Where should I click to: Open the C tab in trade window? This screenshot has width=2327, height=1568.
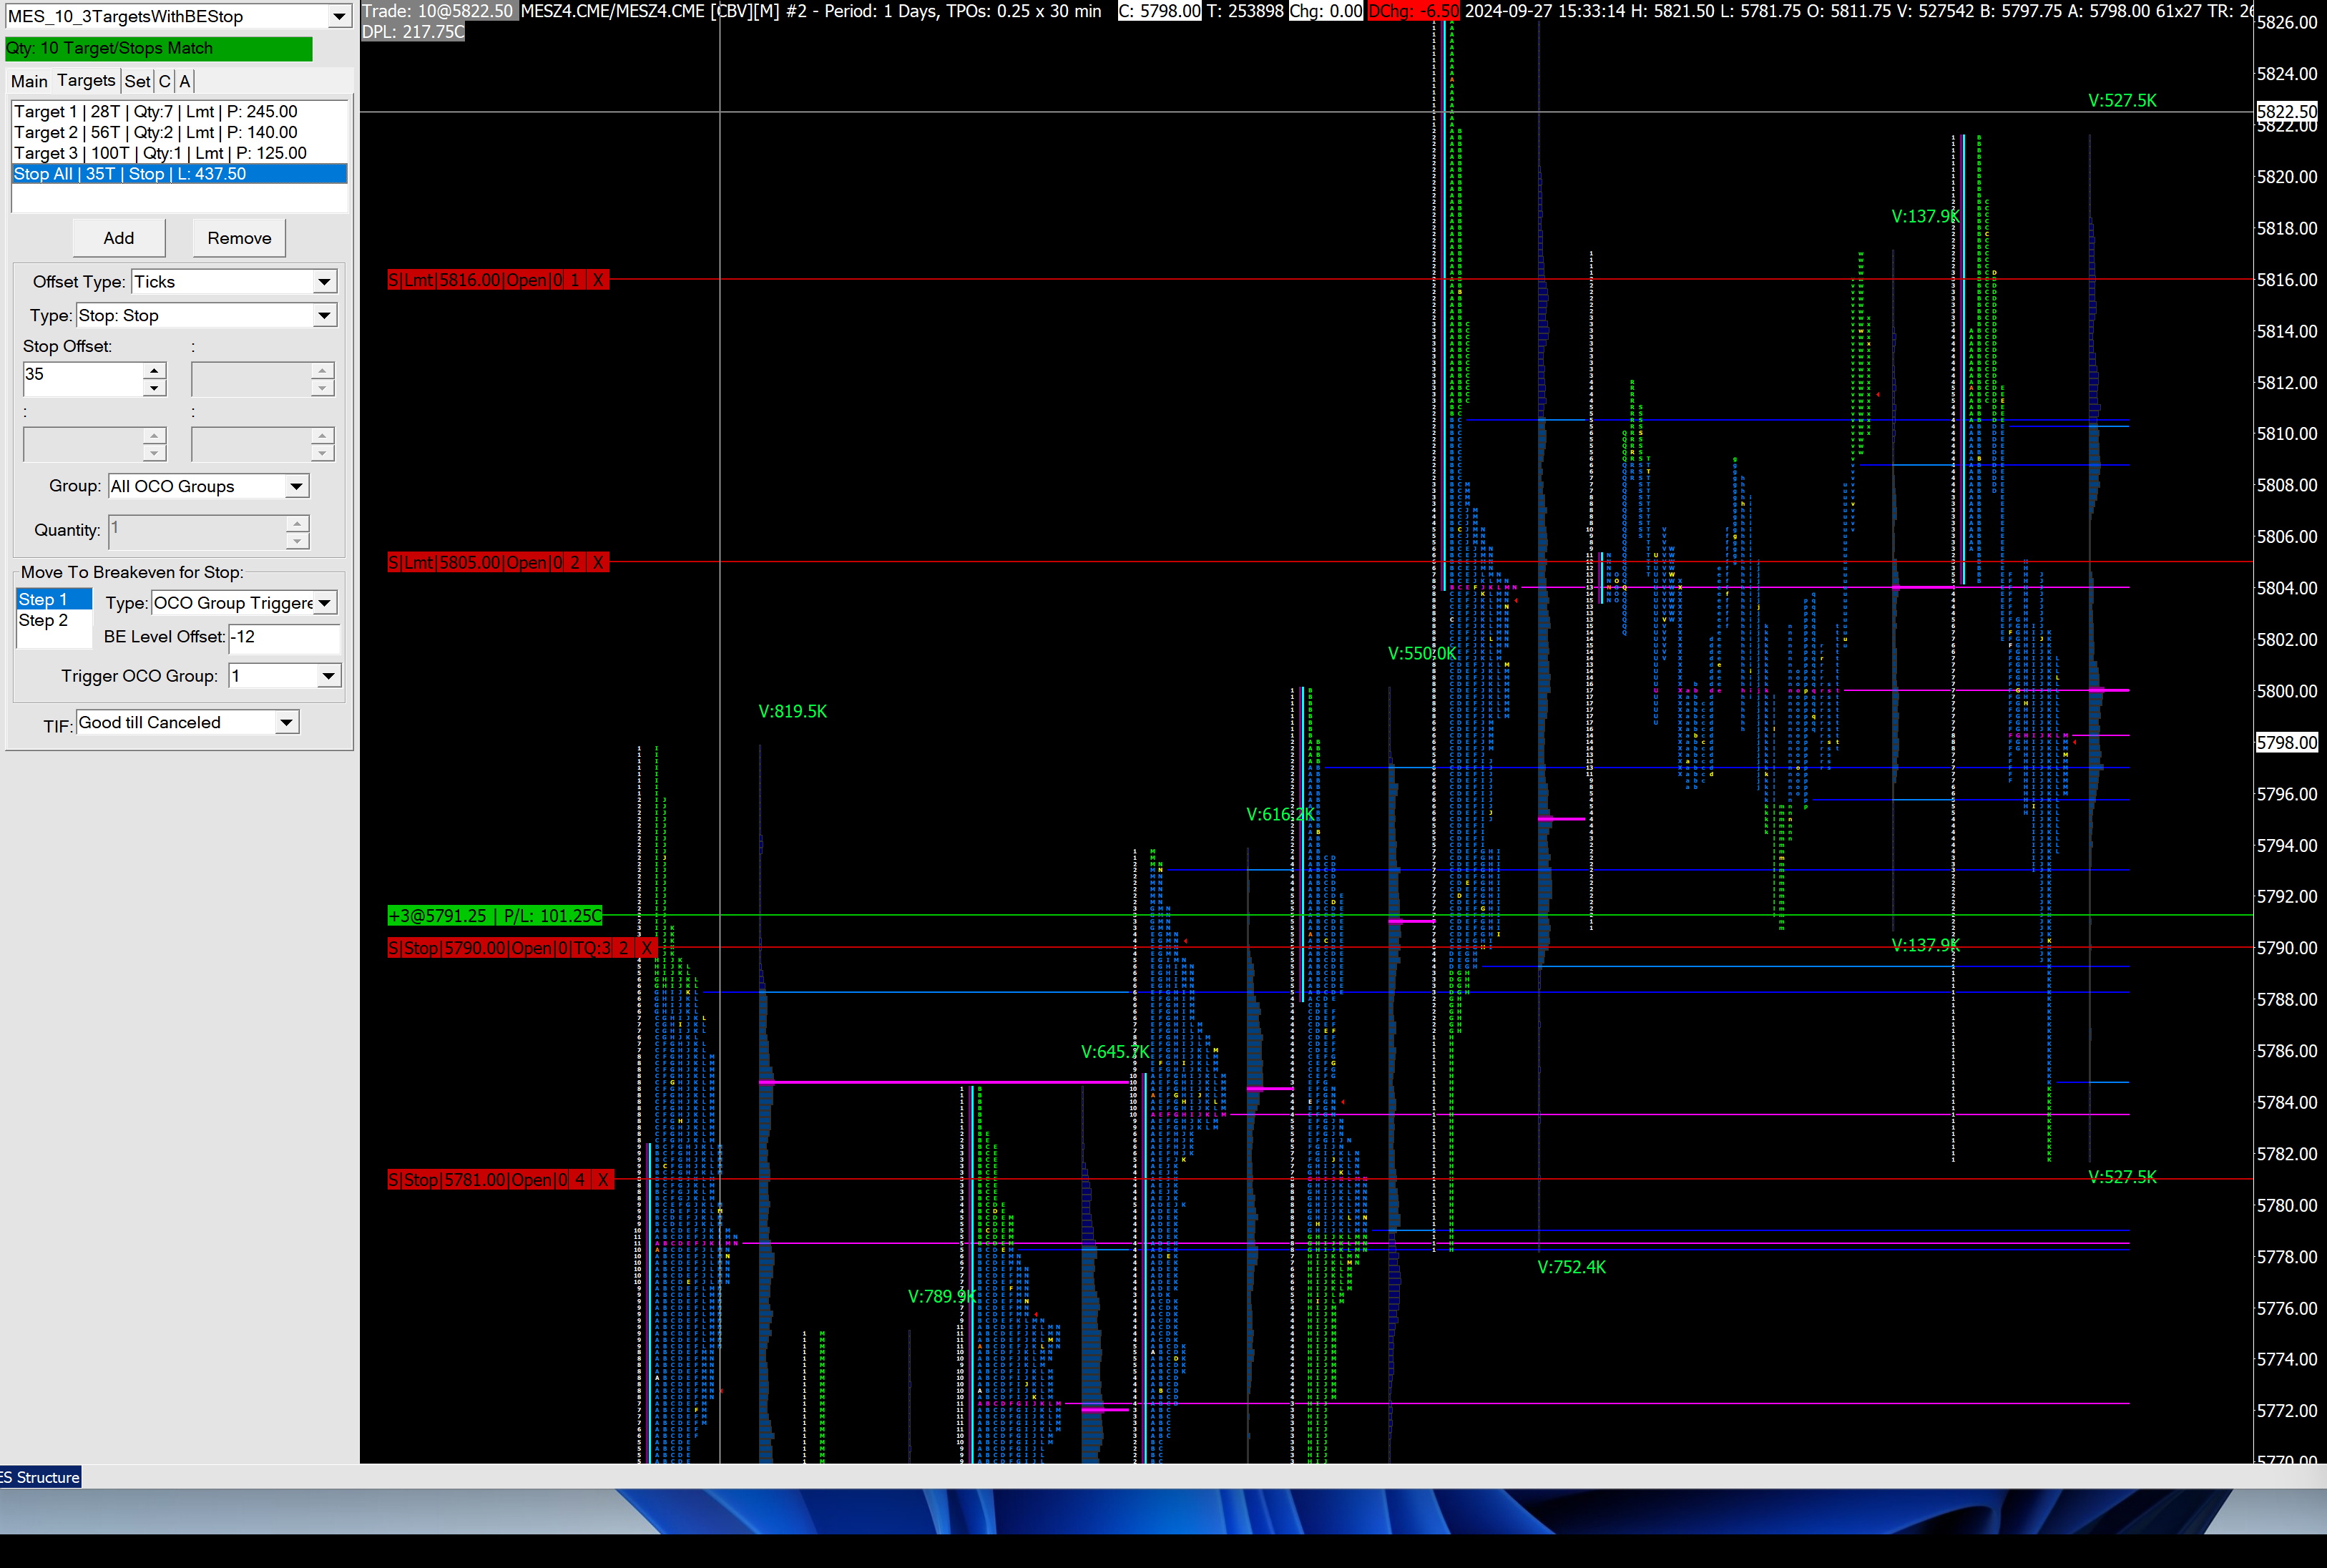(x=165, y=81)
